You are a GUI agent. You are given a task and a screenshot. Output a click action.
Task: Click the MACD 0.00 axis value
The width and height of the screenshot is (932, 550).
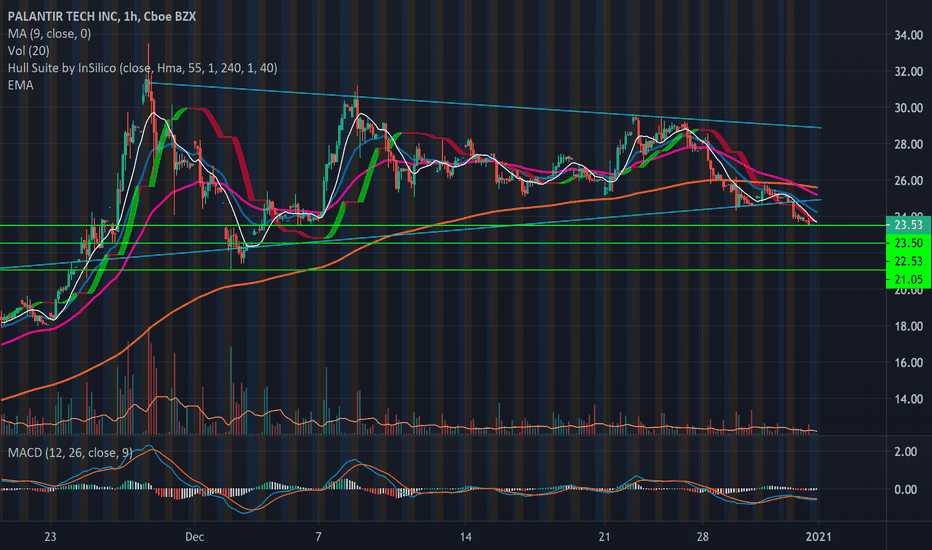point(906,489)
